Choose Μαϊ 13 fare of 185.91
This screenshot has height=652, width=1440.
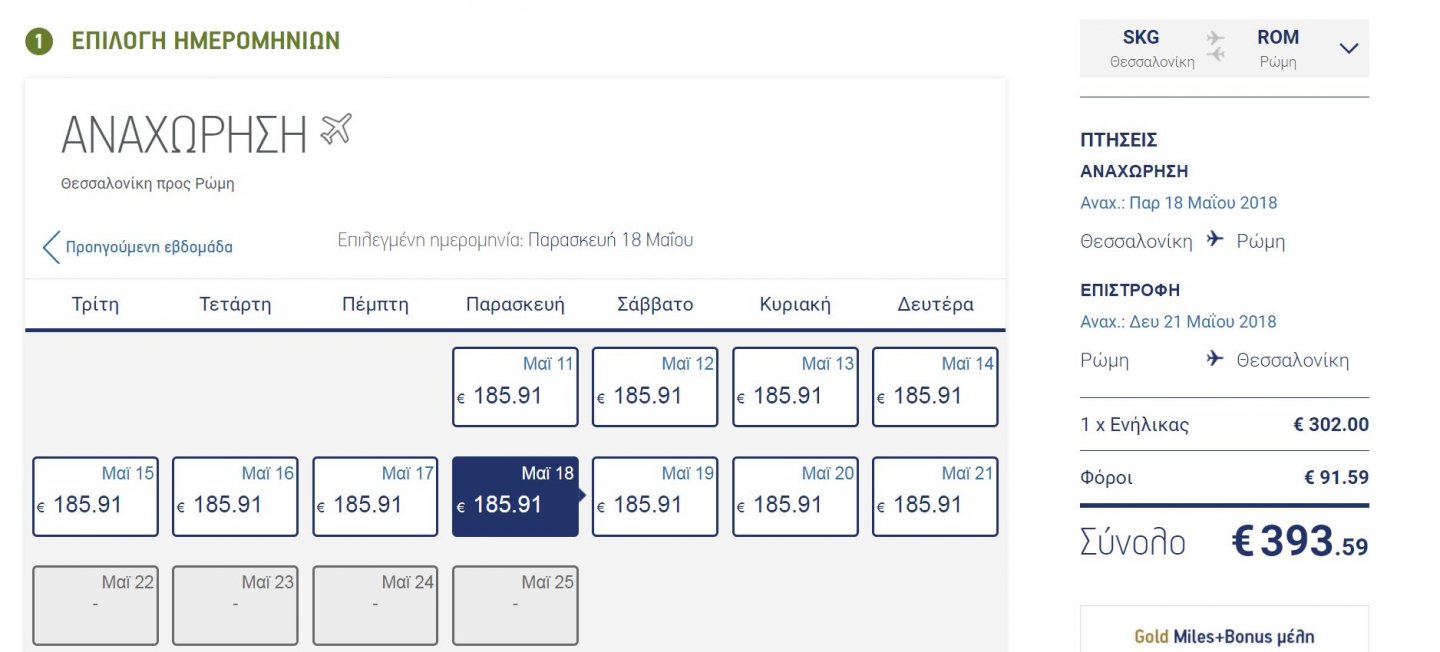[x=795, y=387]
